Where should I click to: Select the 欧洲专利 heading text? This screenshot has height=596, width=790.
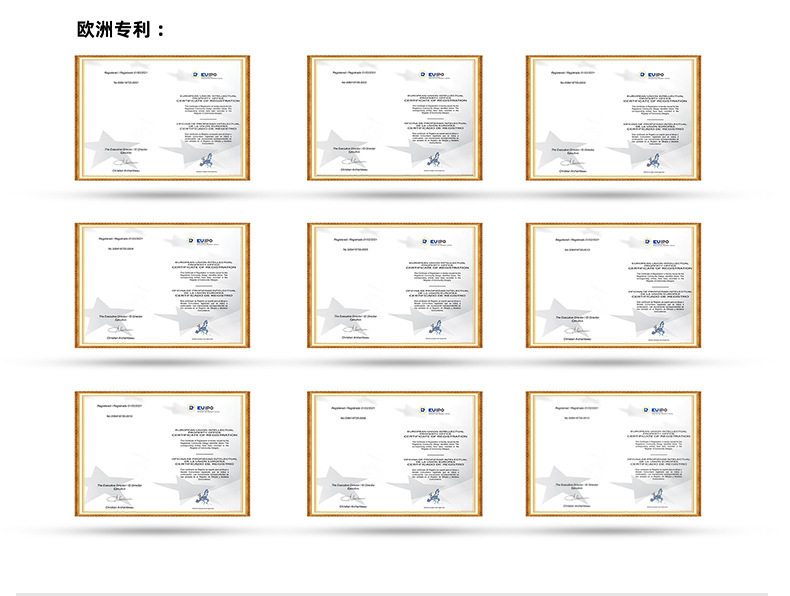click(x=121, y=29)
